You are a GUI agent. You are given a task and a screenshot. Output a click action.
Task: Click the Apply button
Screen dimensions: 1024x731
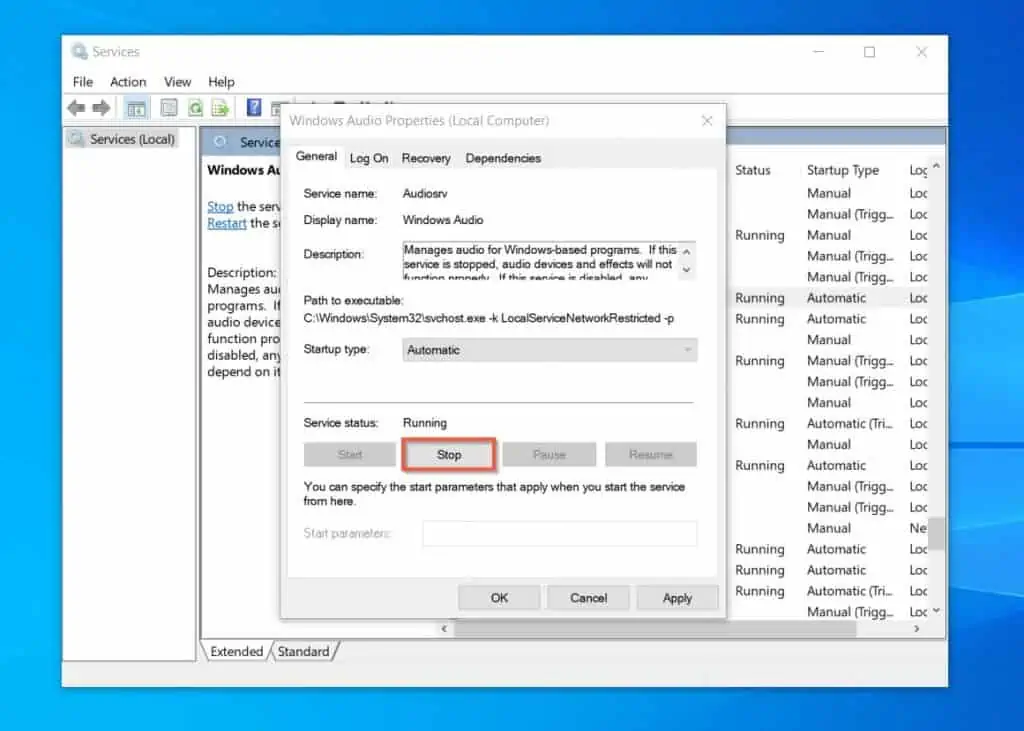(x=677, y=598)
